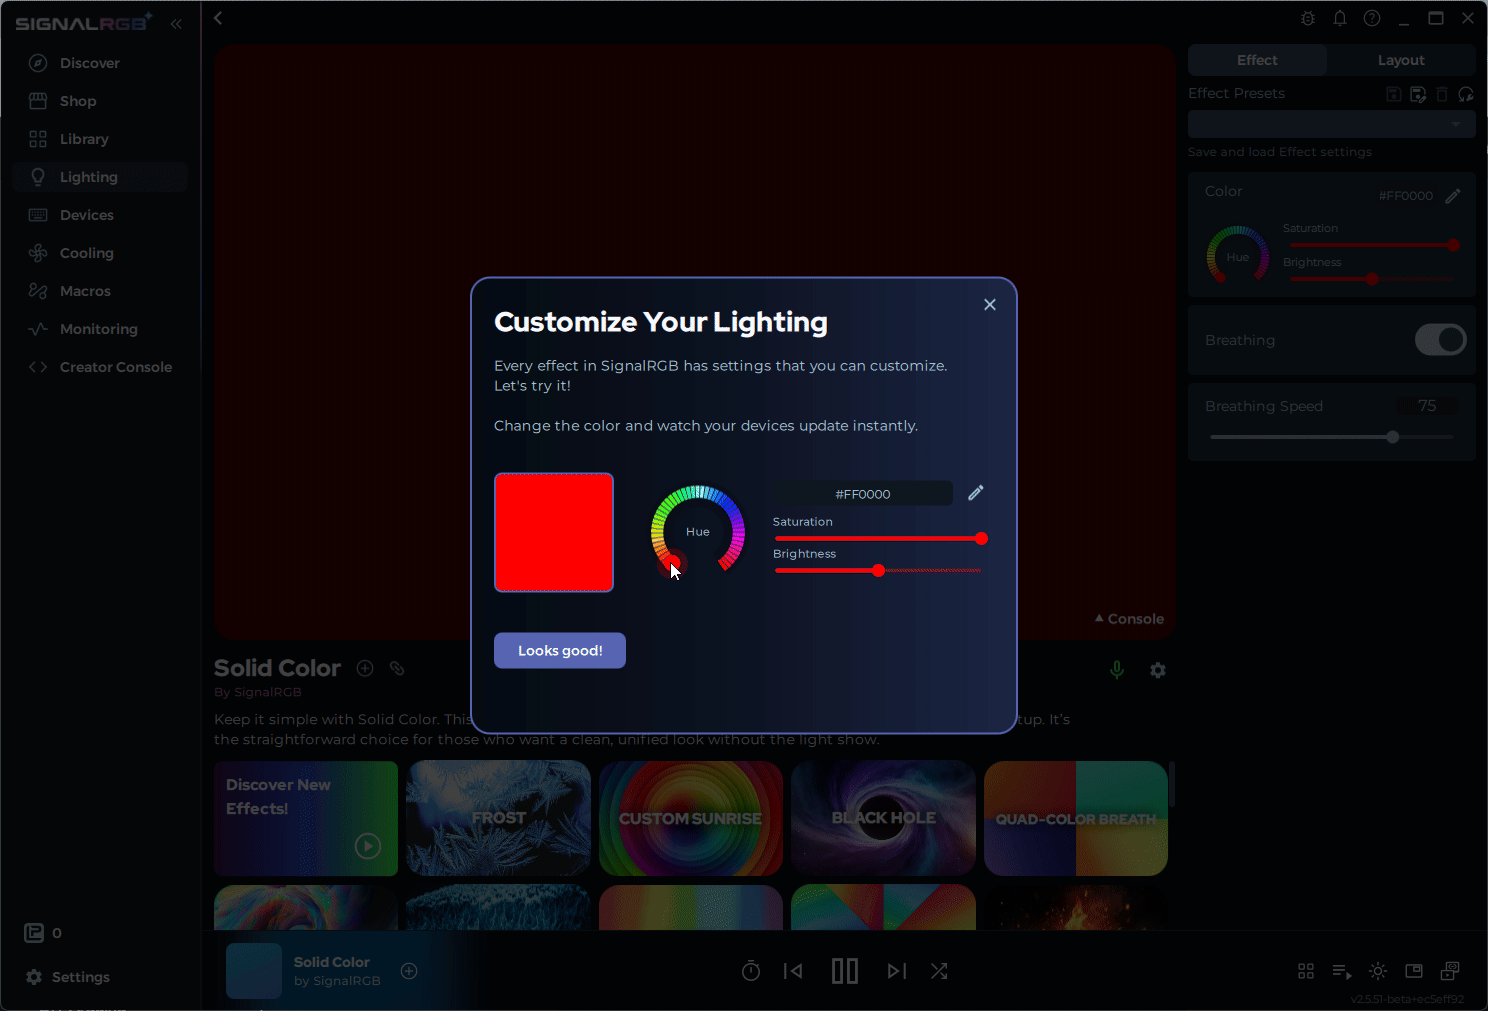1488x1011 pixels.
Task: Open the Effect Presets dropdown
Action: tap(1330, 123)
